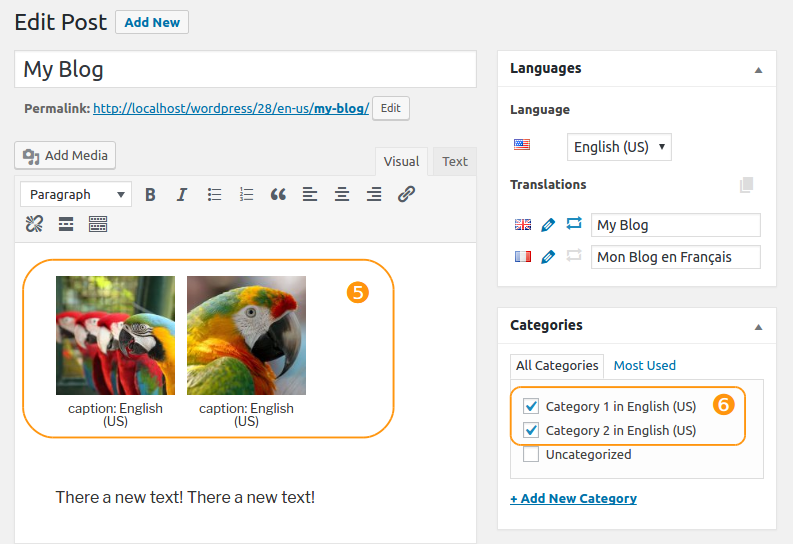Open the Paragraph format dropdown
This screenshot has width=793, height=544.
tap(76, 195)
